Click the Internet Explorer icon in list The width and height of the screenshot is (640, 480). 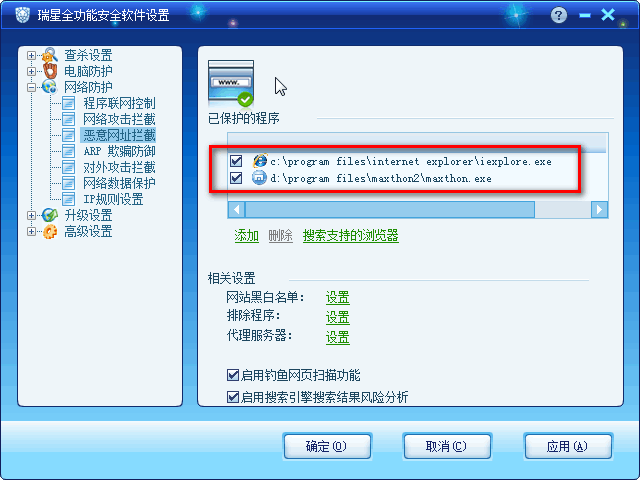260,161
